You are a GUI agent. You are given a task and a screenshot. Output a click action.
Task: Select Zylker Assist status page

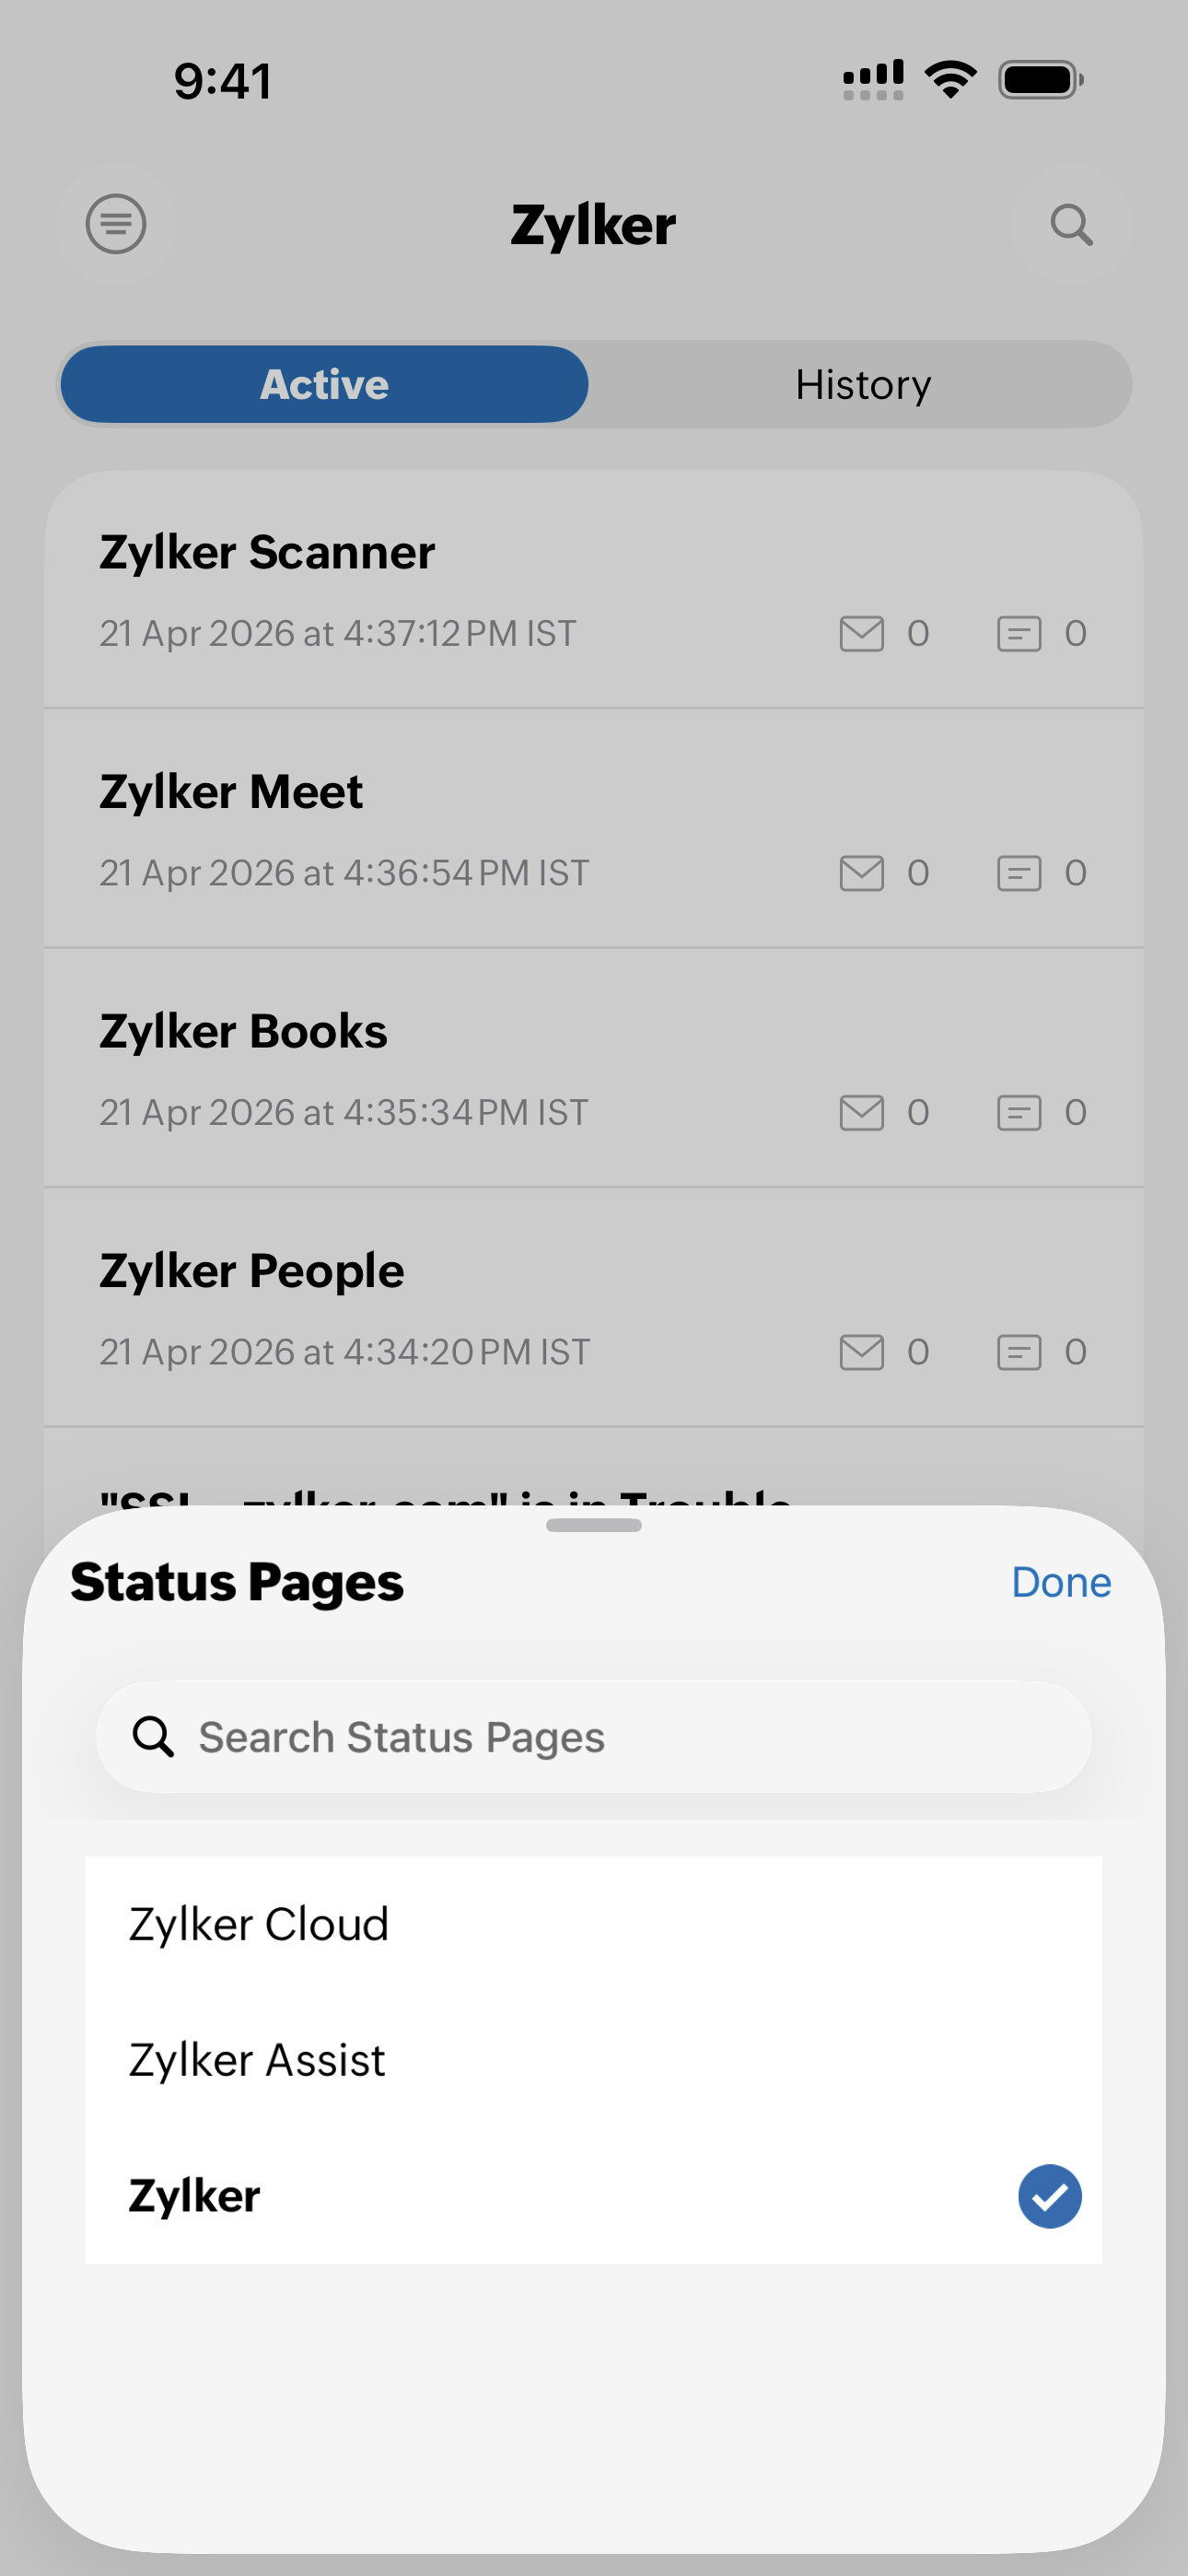point(257,2061)
